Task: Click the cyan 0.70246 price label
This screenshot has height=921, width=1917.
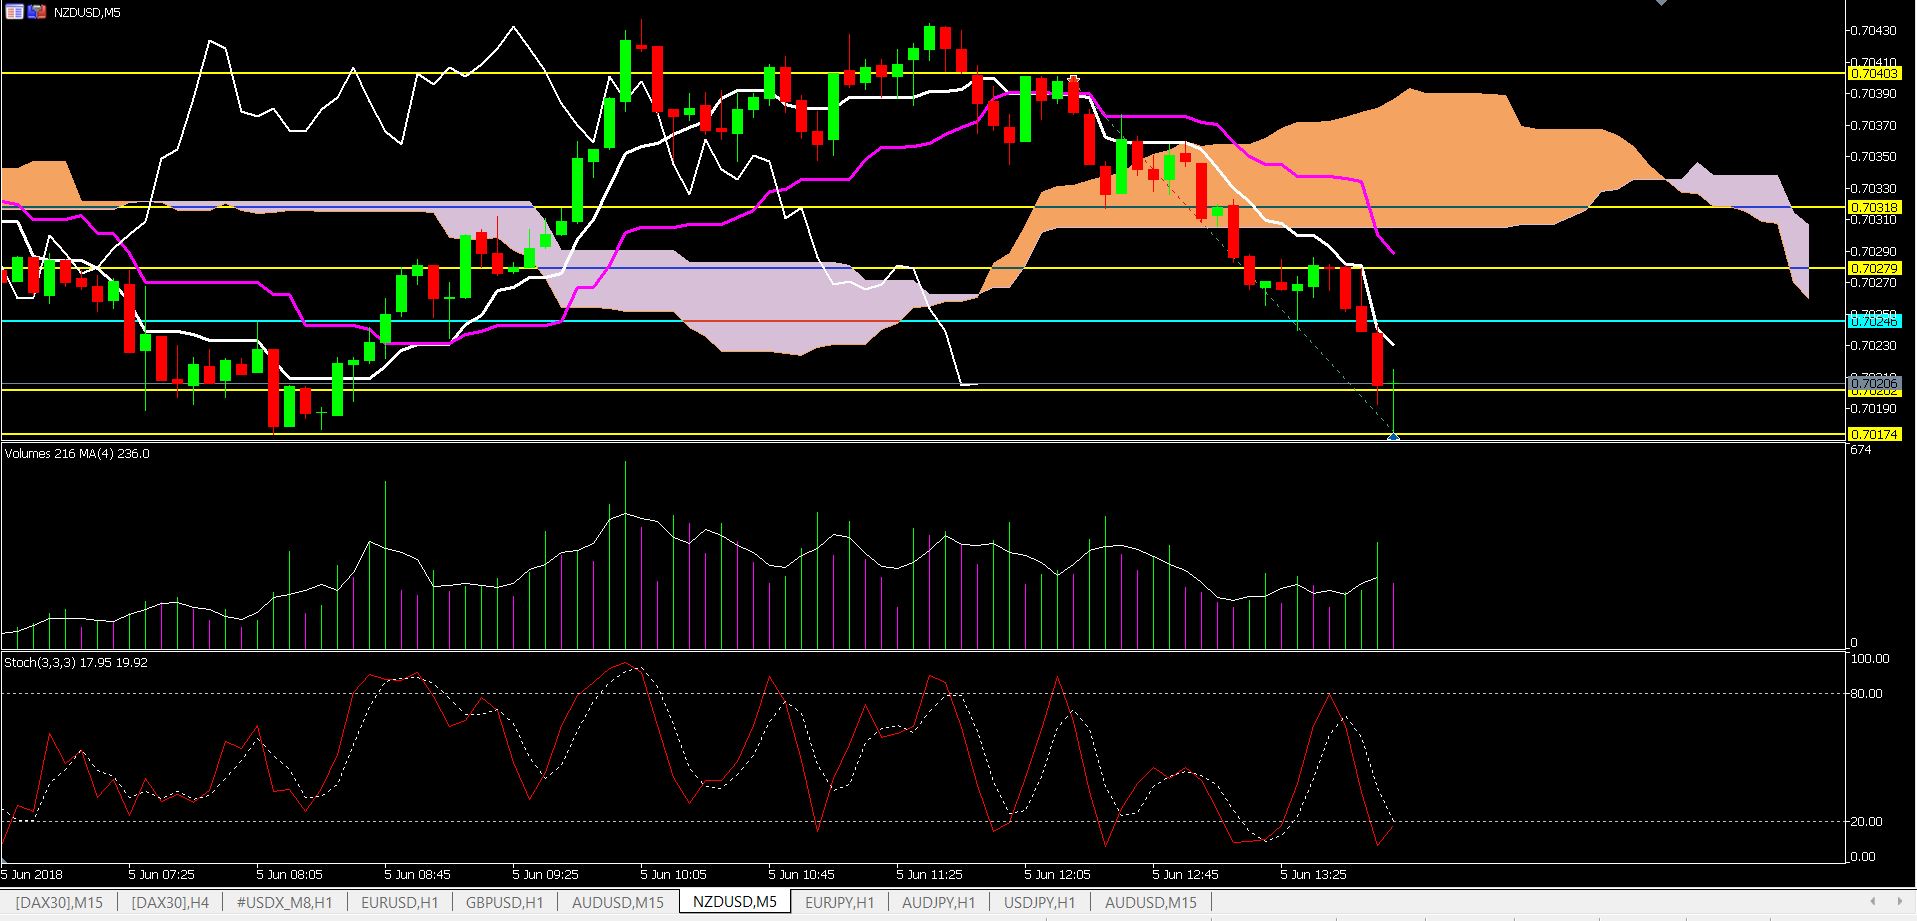Action: [x=1874, y=321]
